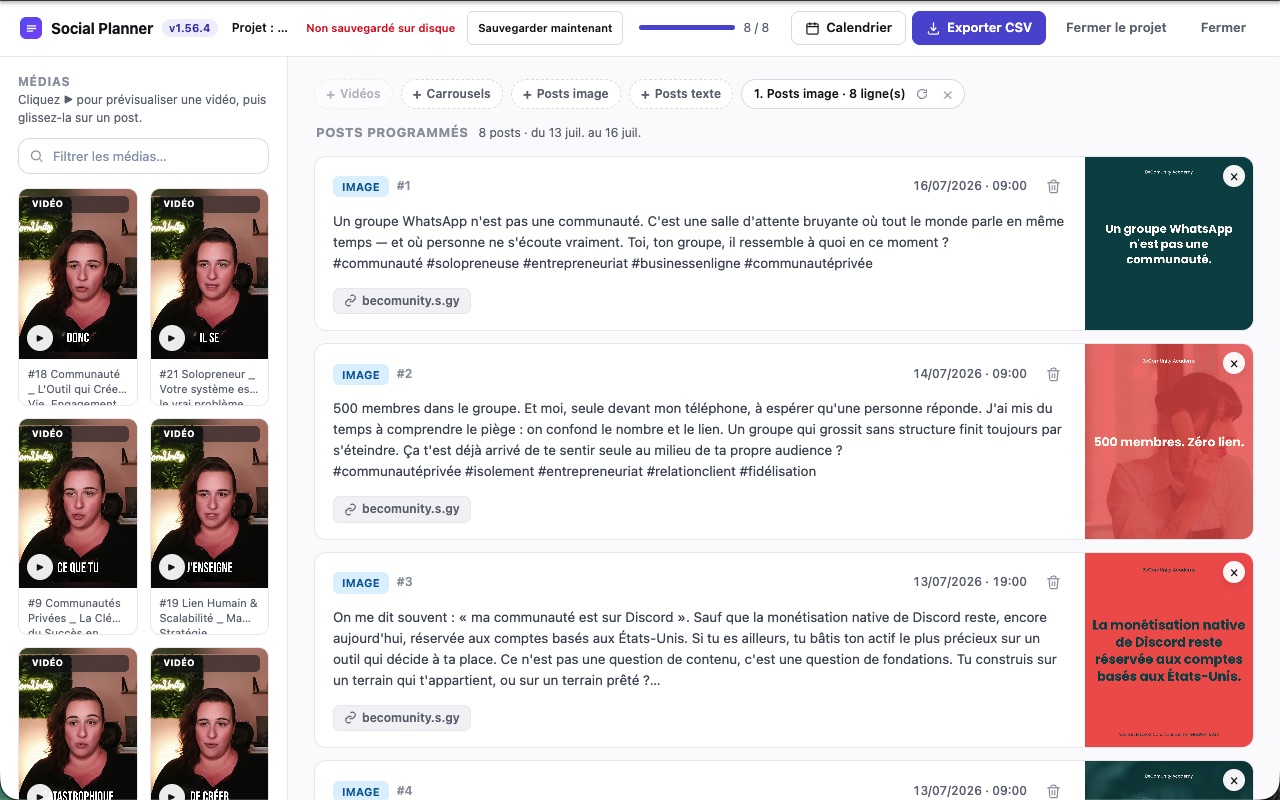The image size is (1280, 800).
Task: Close the Posts image 8 ligne(s) chip
Action: tap(947, 94)
